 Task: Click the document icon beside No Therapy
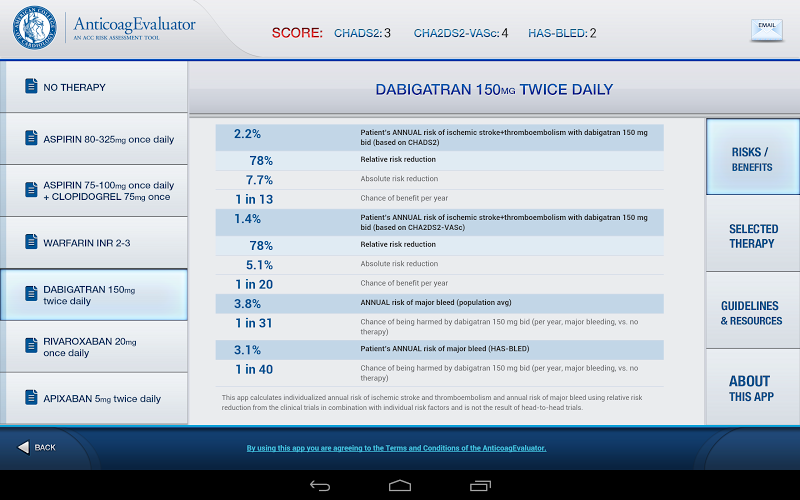tap(31, 86)
